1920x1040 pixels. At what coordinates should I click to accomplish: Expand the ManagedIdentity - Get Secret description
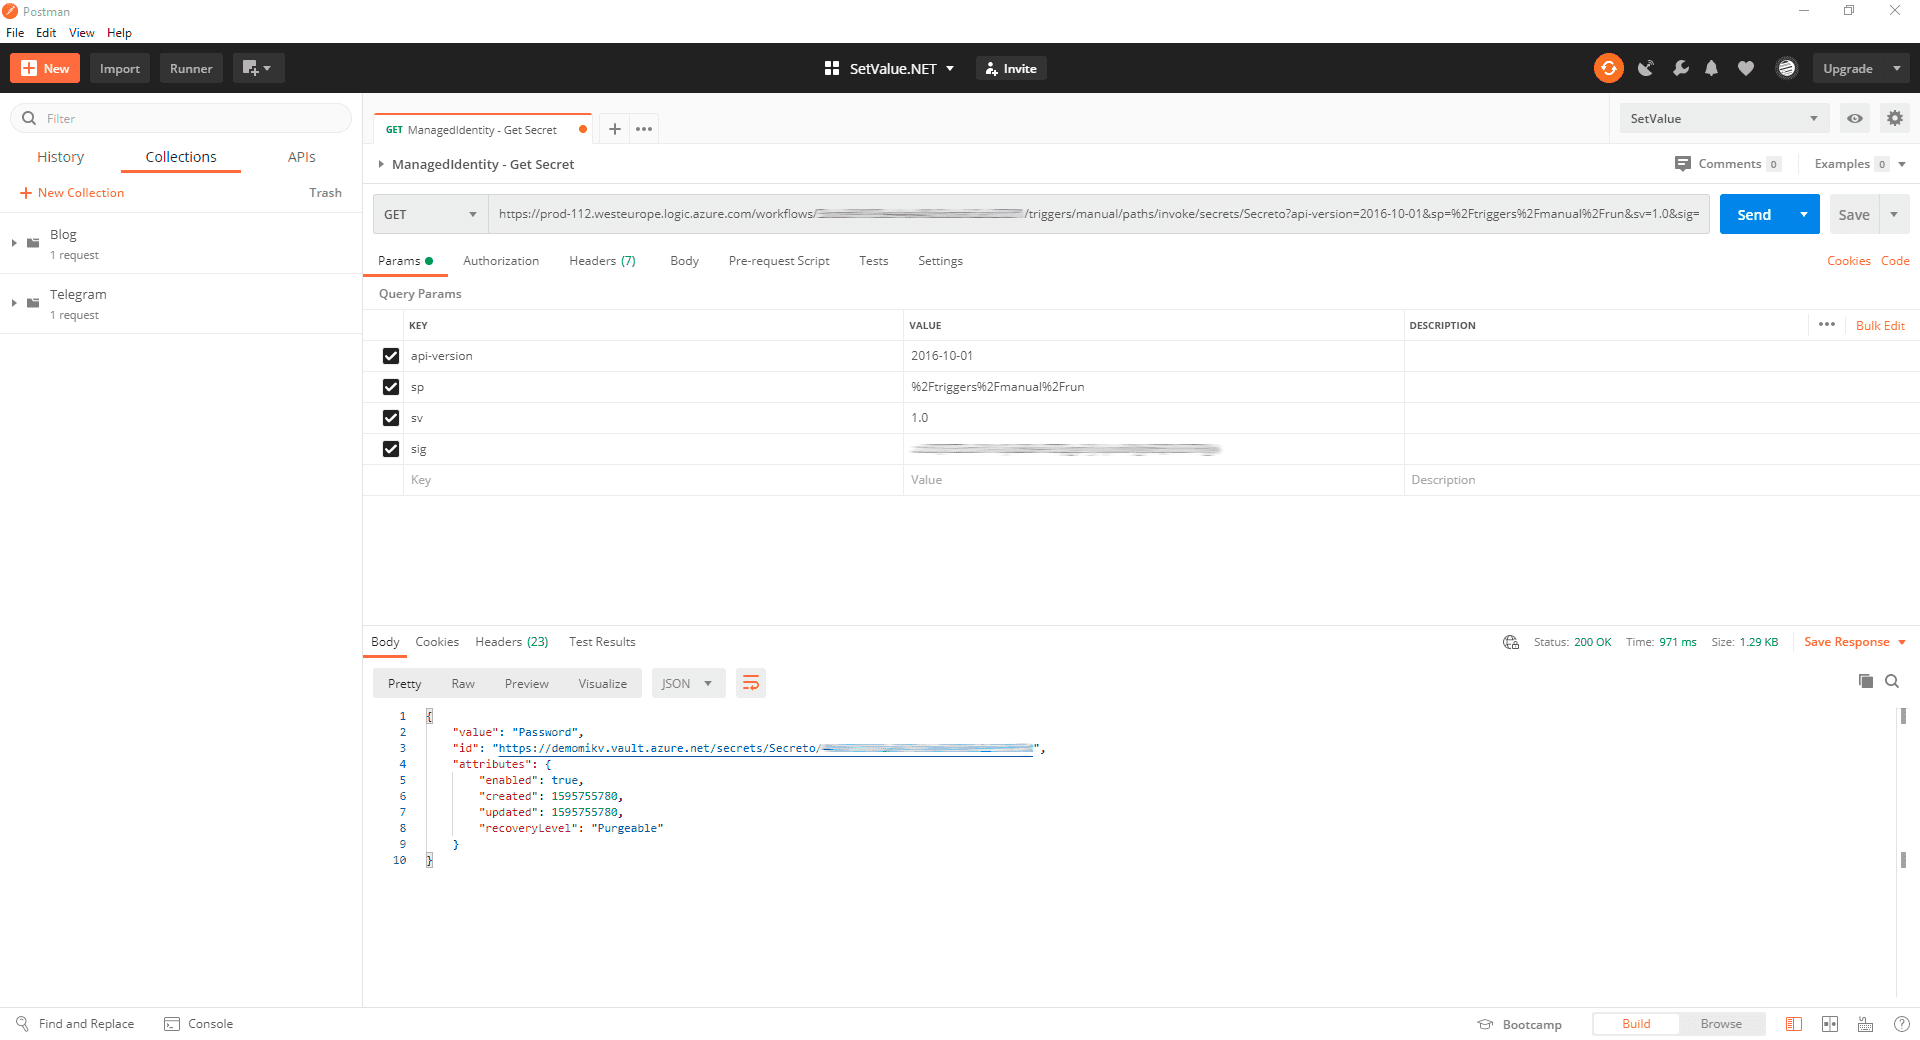pyautogui.click(x=381, y=164)
